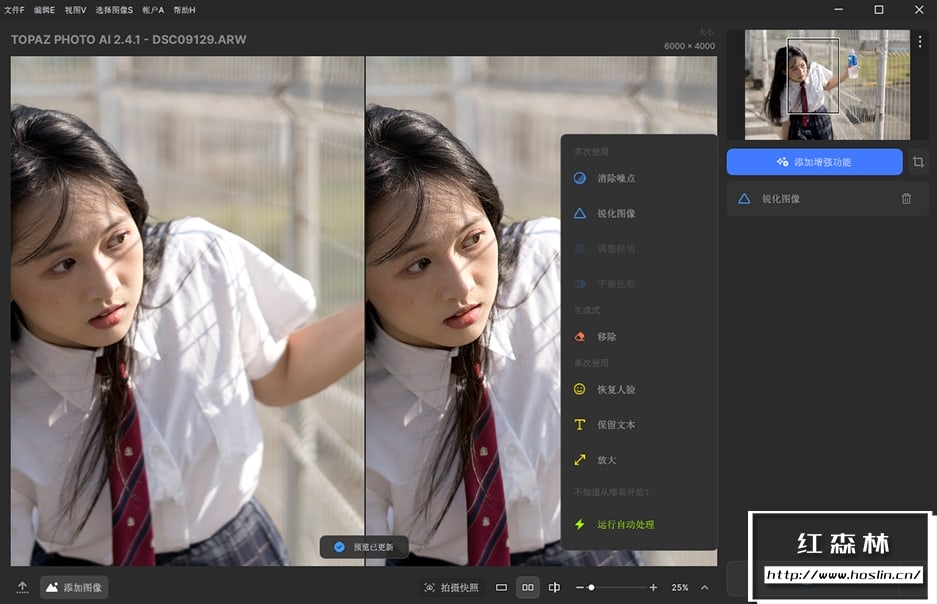
Task: Click the disabled 调整照明 option
Action: 639,249
